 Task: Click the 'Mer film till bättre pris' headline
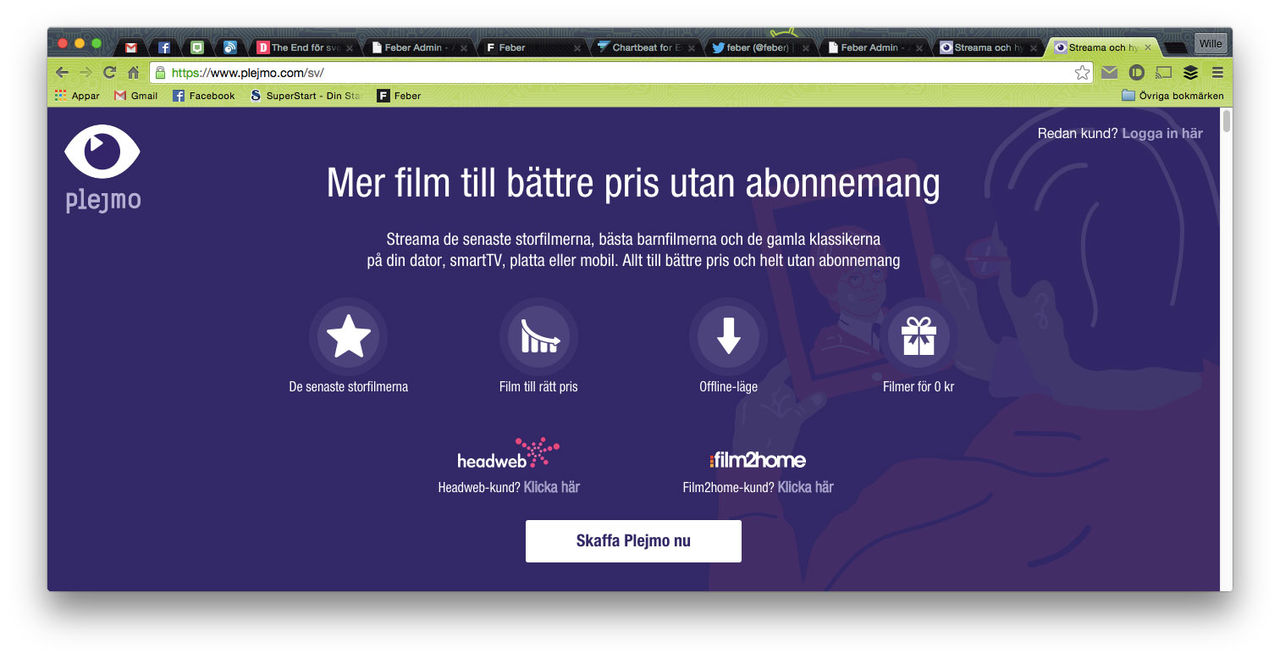point(633,184)
